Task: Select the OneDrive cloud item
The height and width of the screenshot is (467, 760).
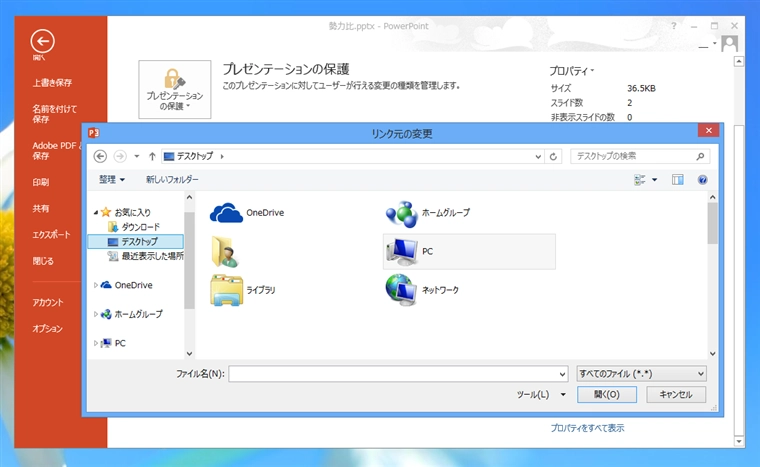Action: pyautogui.click(x=247, y=213)
